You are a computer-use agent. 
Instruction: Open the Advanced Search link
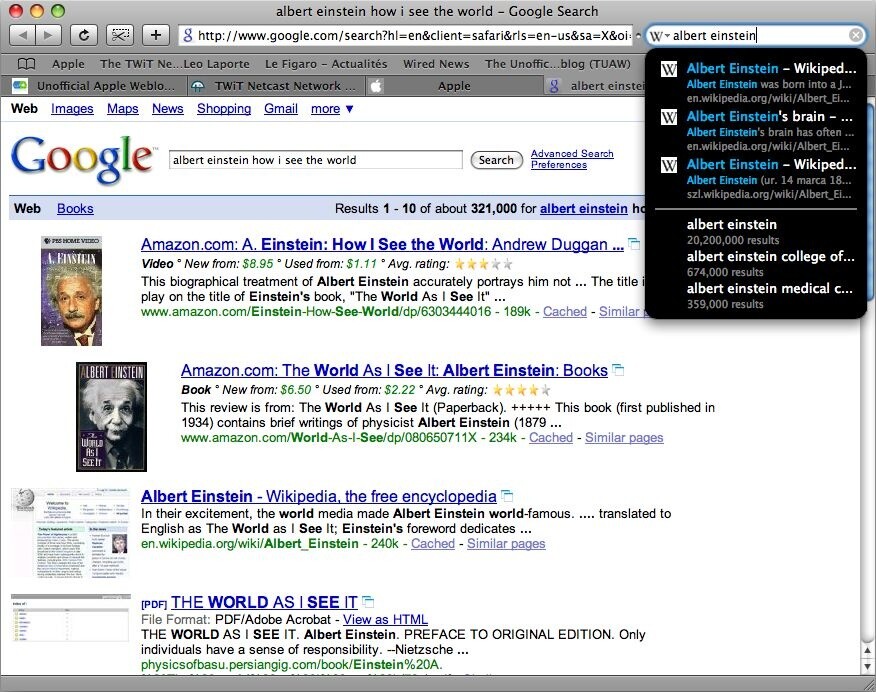tap(572, 153)
